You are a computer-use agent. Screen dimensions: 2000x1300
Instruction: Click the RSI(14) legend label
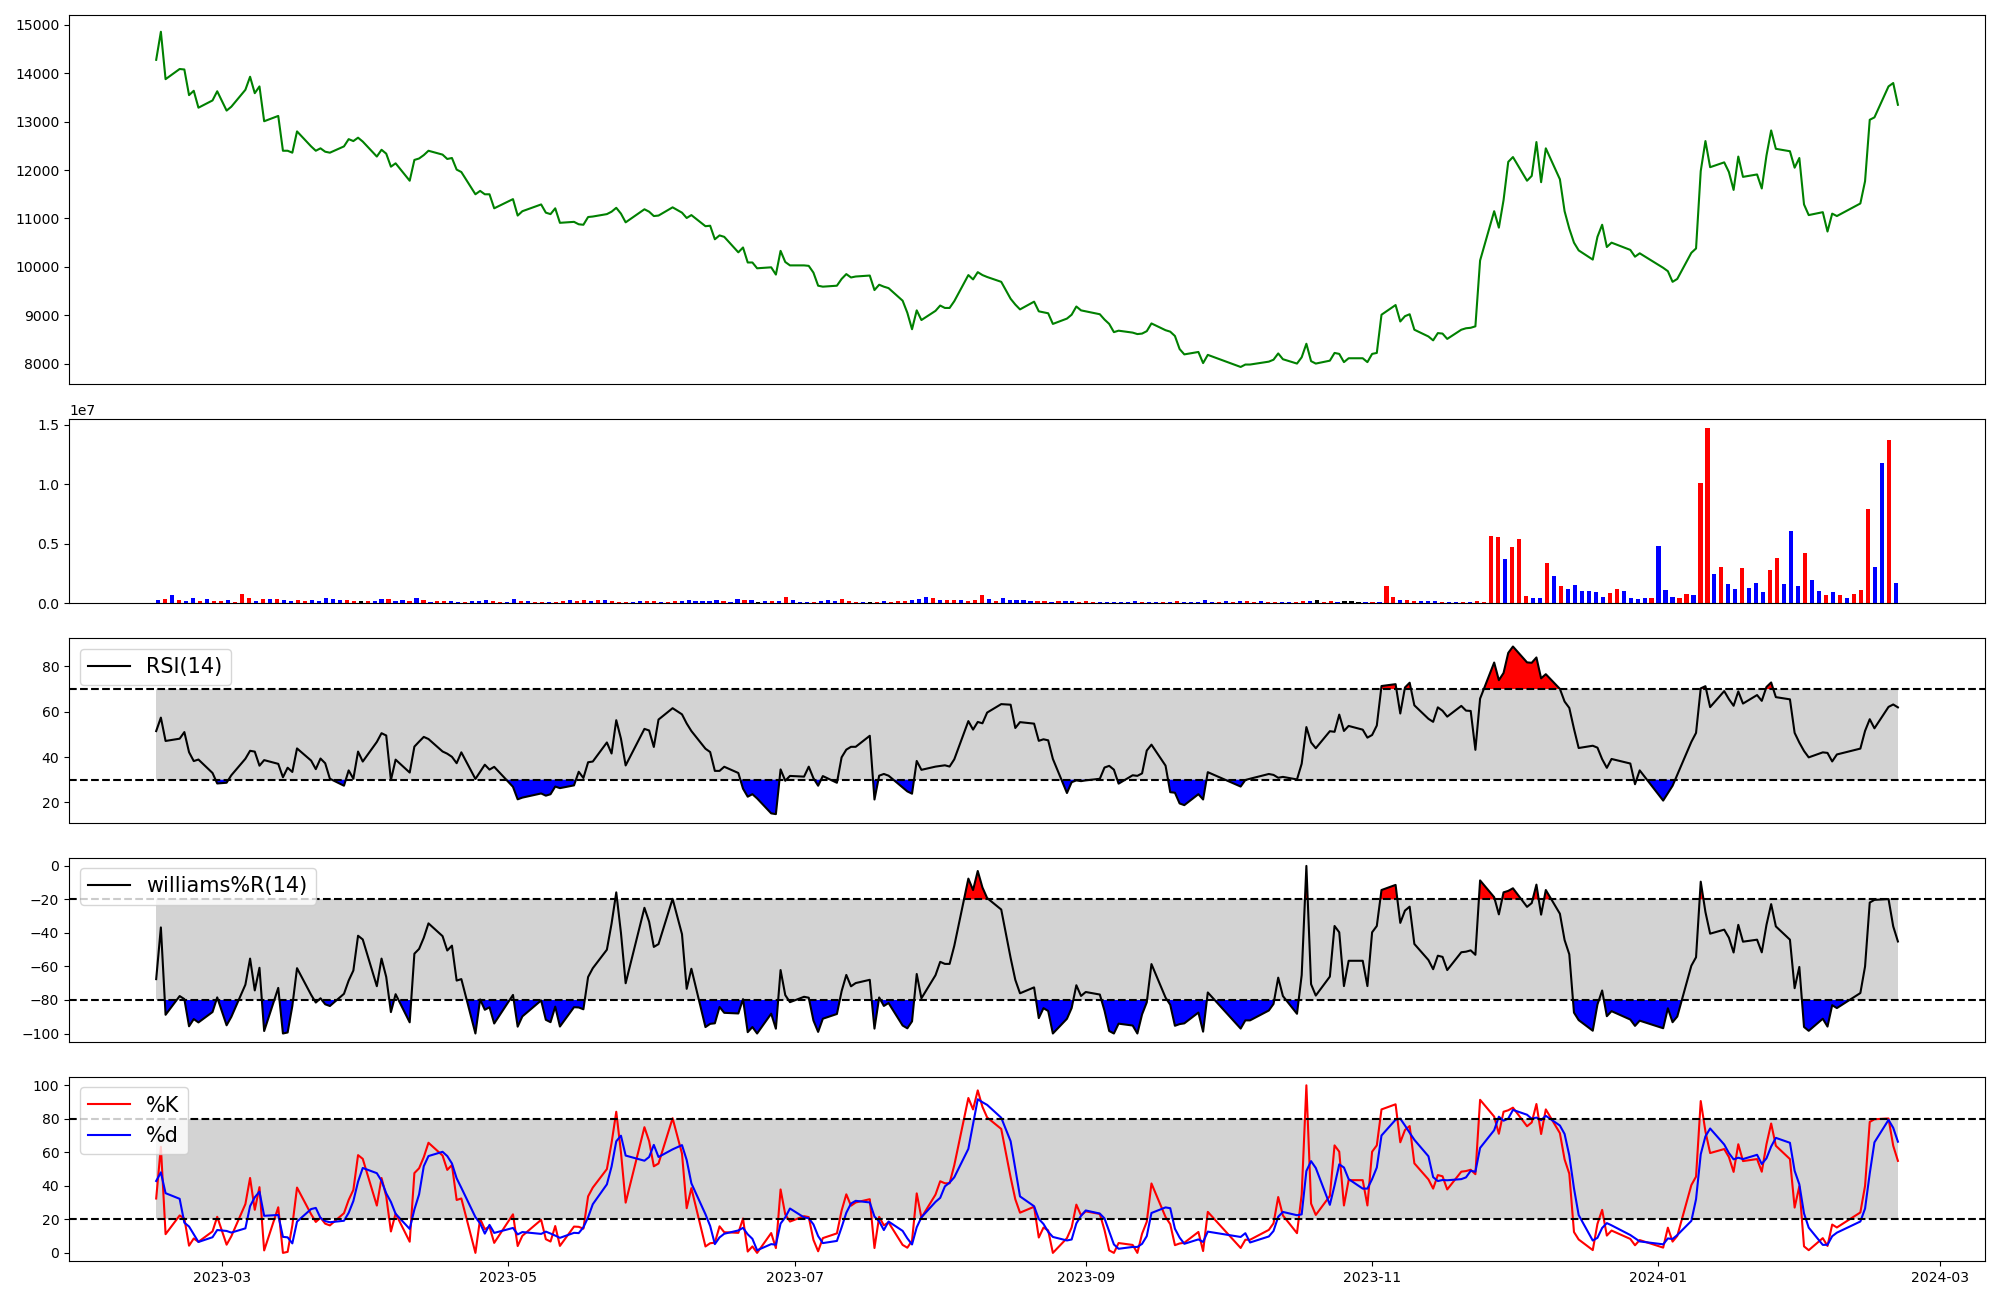click(184, 666)
